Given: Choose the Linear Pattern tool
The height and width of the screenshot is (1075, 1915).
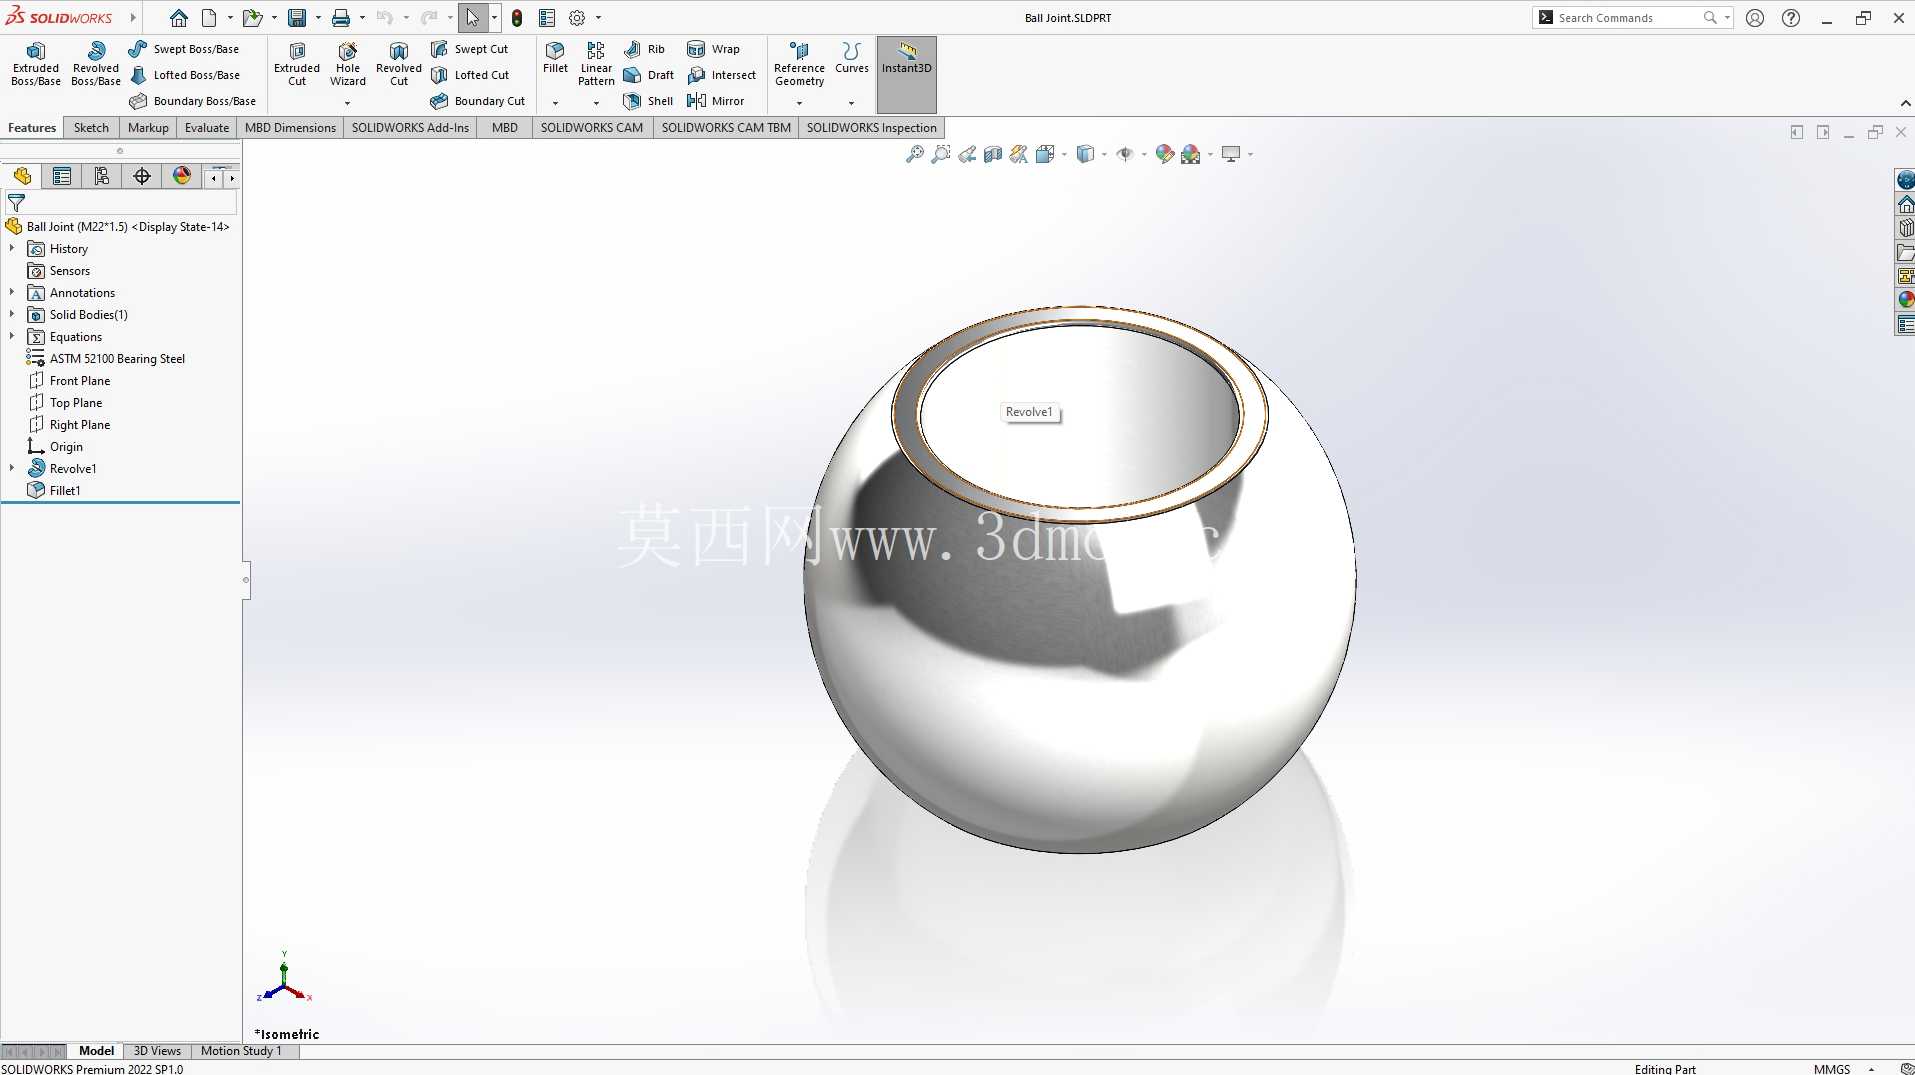Looking at the screenshot, I should pos(596,65).
